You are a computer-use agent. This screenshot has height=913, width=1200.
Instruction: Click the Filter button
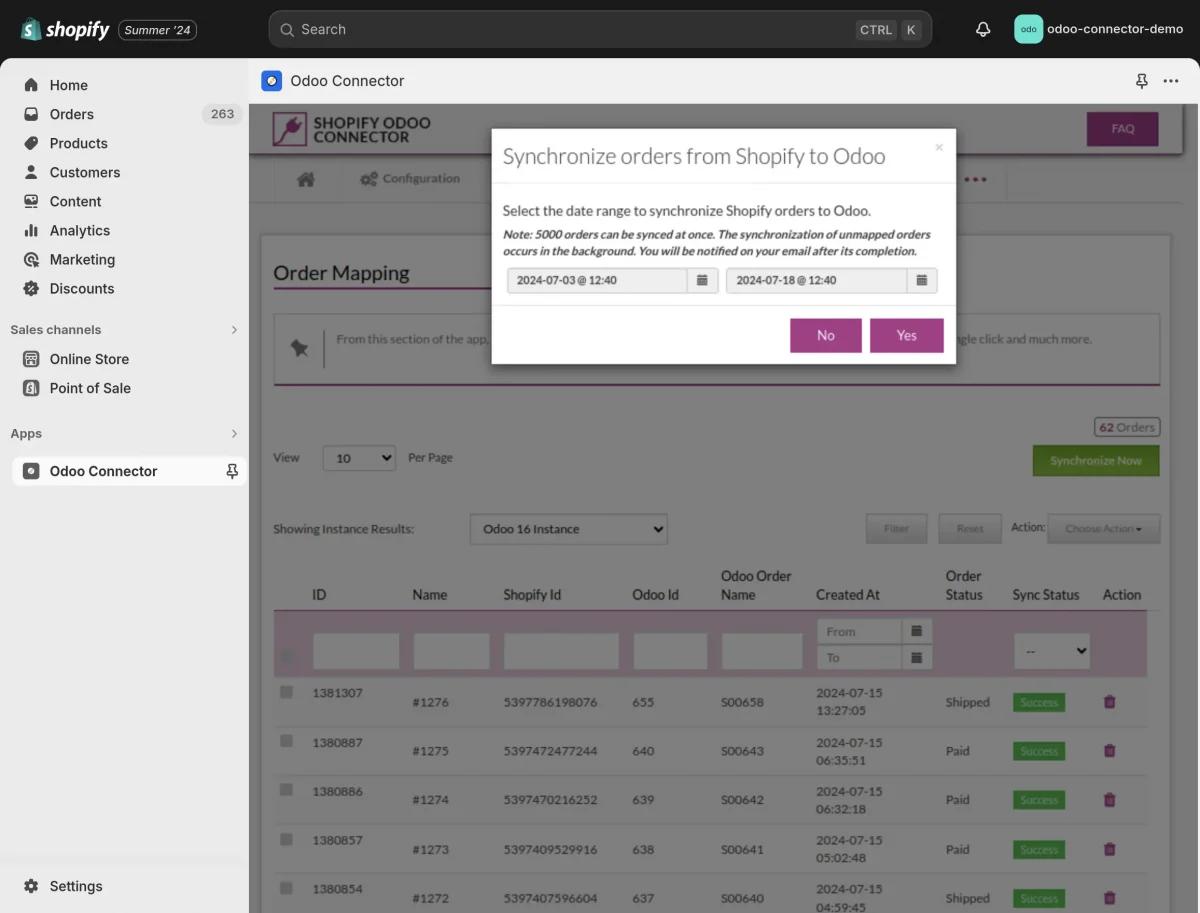(x=897, y=529)
